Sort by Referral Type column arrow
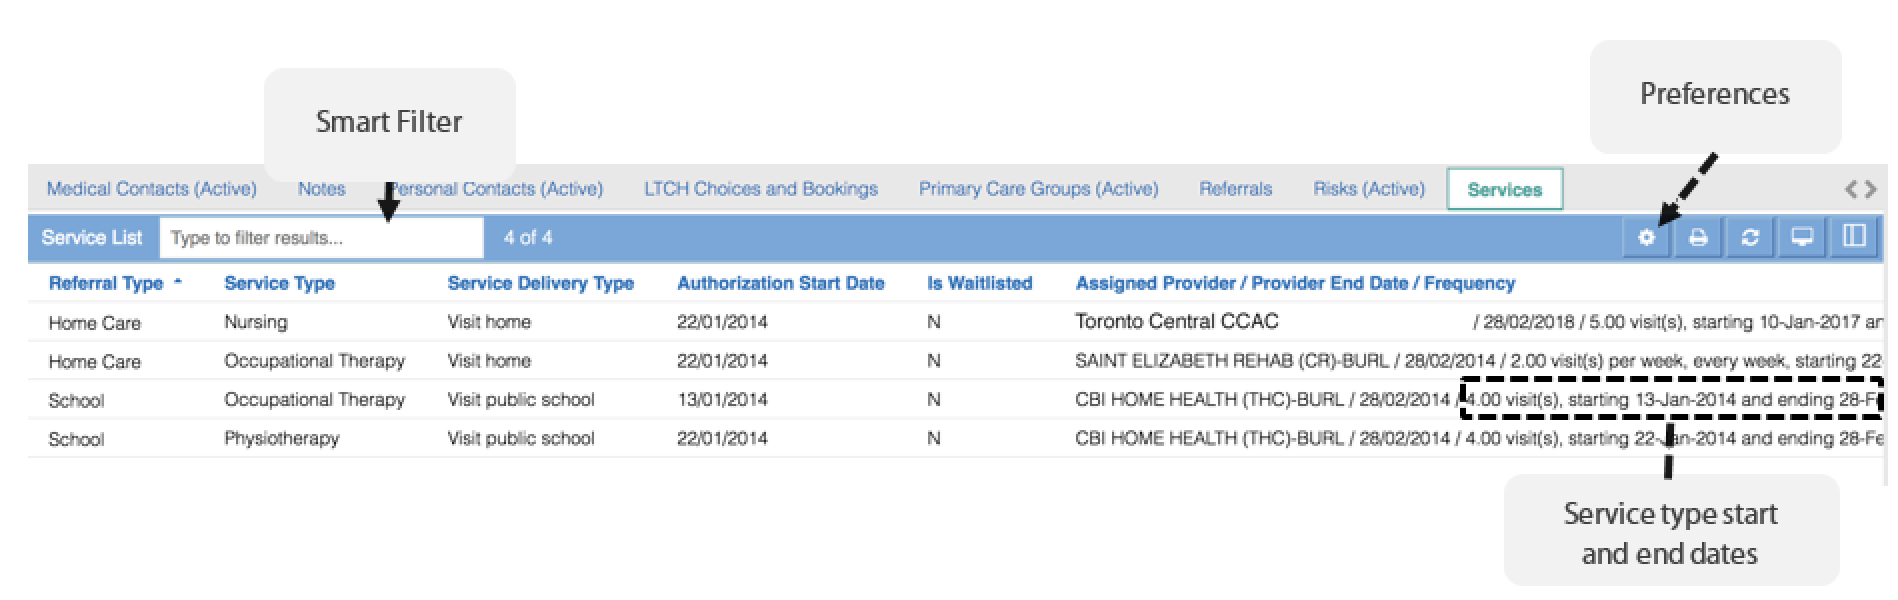 [178, 283]
